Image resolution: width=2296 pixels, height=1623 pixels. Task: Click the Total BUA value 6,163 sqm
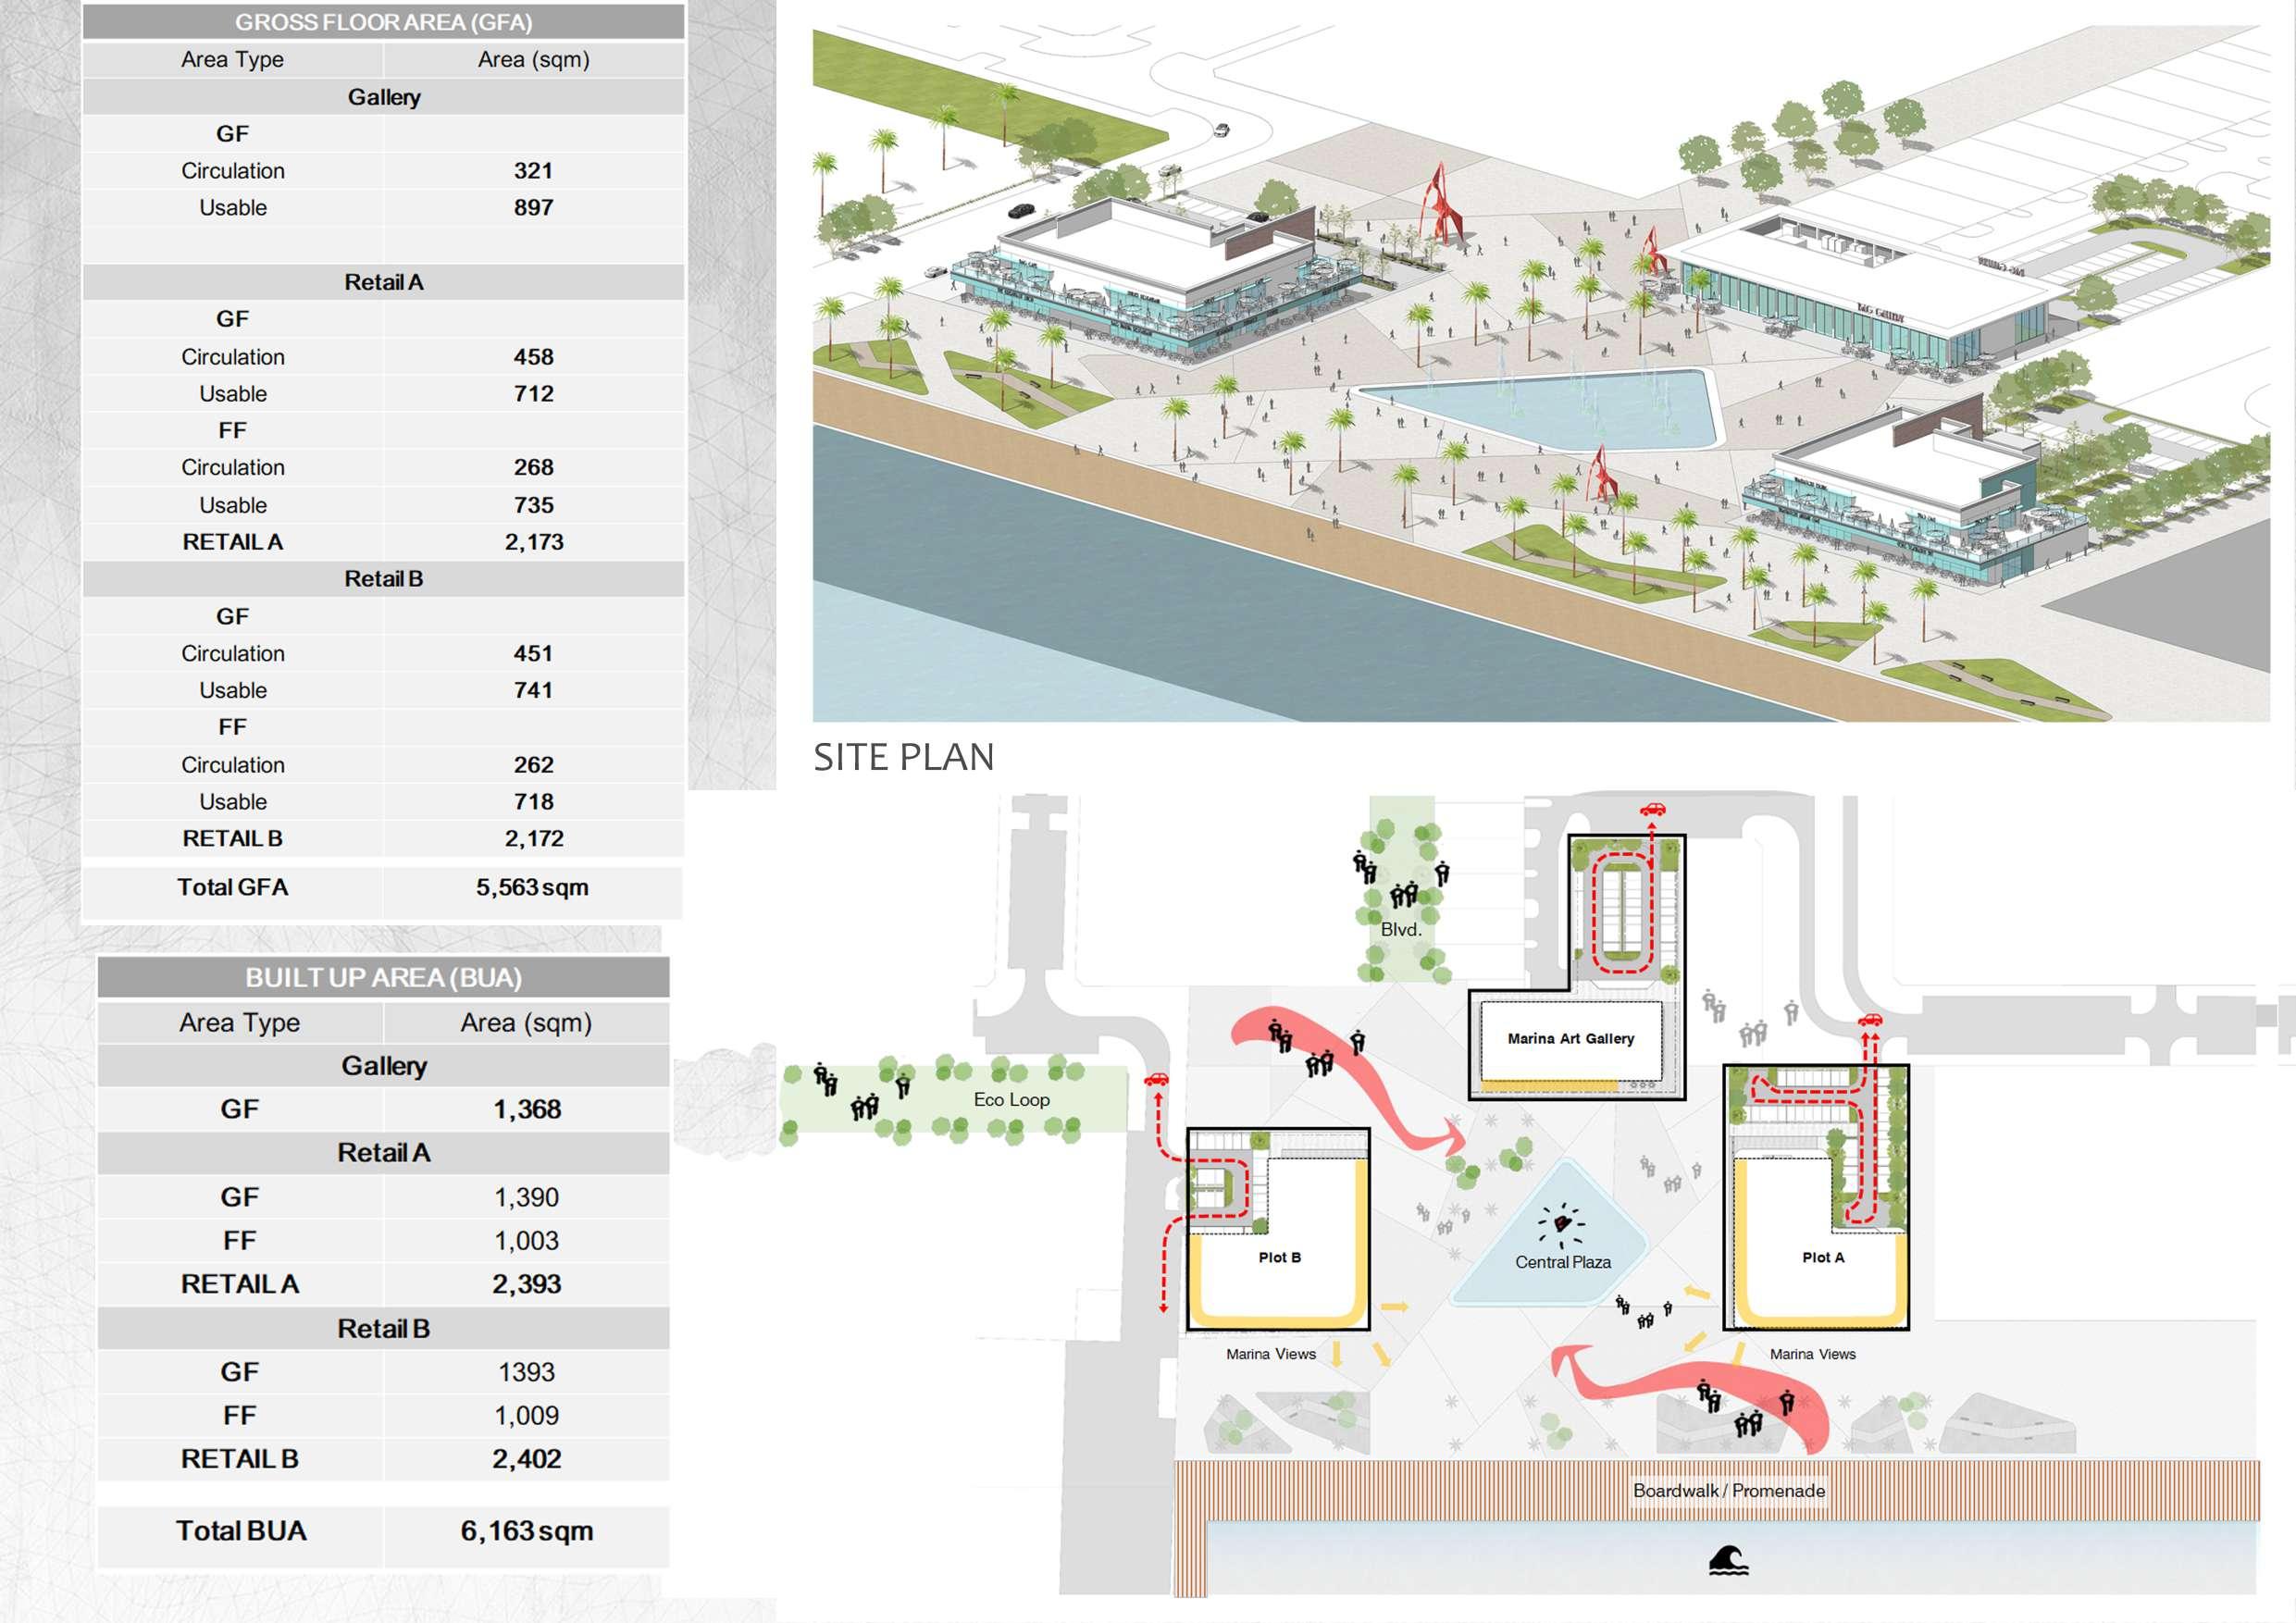[526, 1531]
